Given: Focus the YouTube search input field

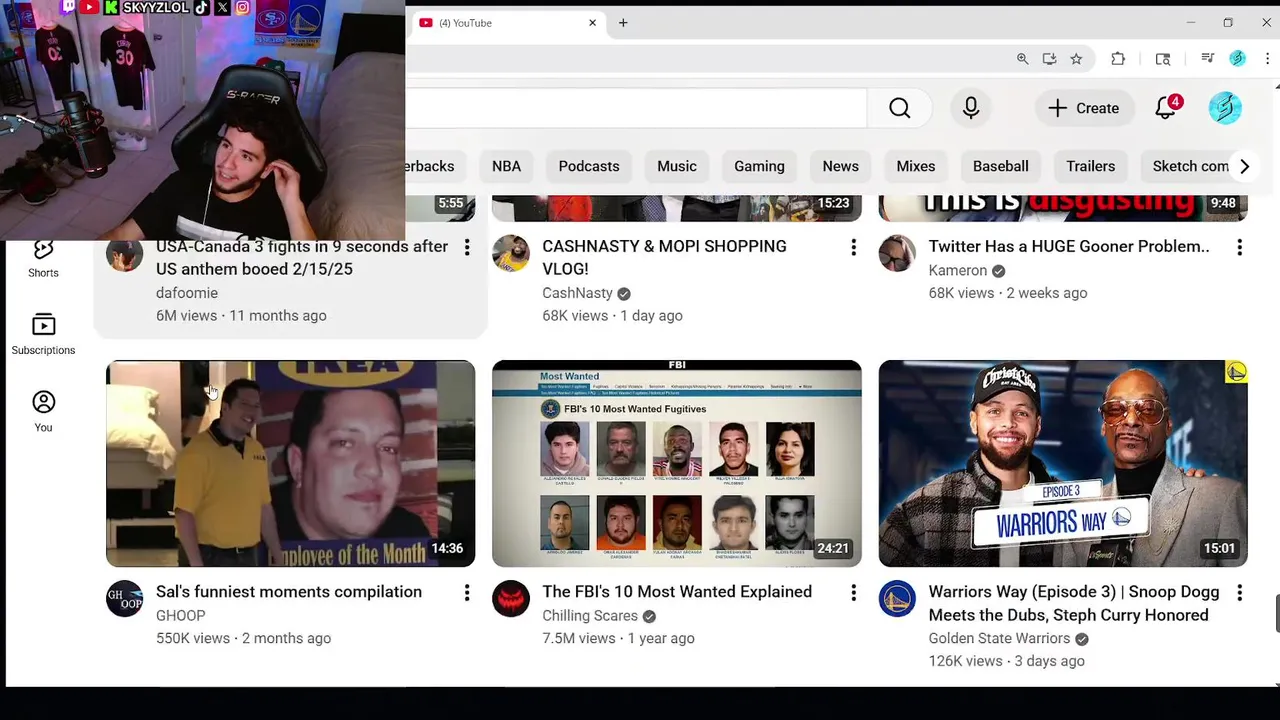Looking at the screenshot, I should click(x=636, y=108).
